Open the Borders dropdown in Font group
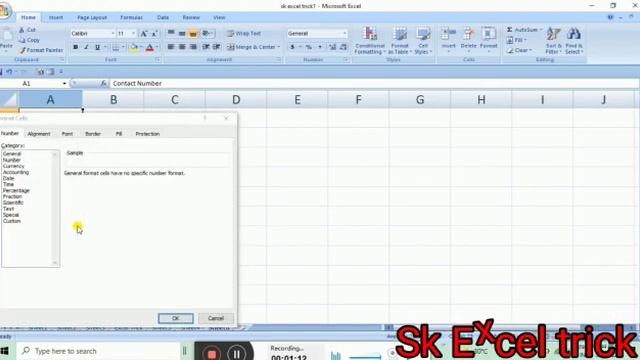This screenshot has width=640, height=360. click(123, 47)
